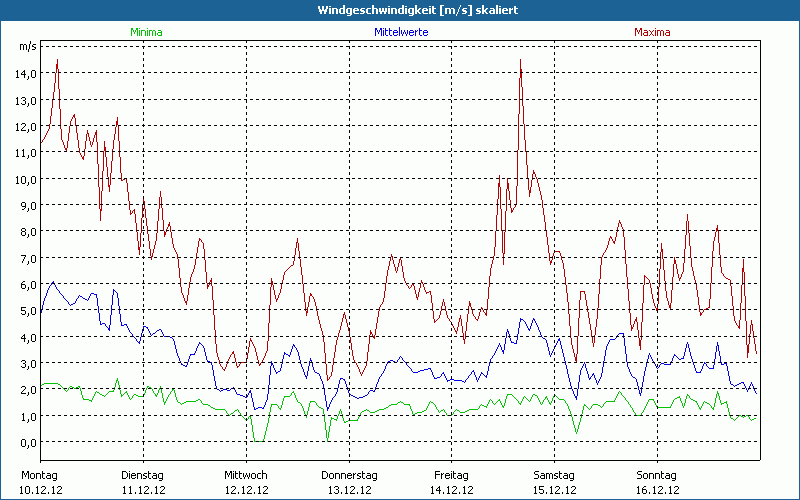This screenshot has height=500, width=800.
Task: Click the '3,0' y-axis value
Action: tap(28, 364)
